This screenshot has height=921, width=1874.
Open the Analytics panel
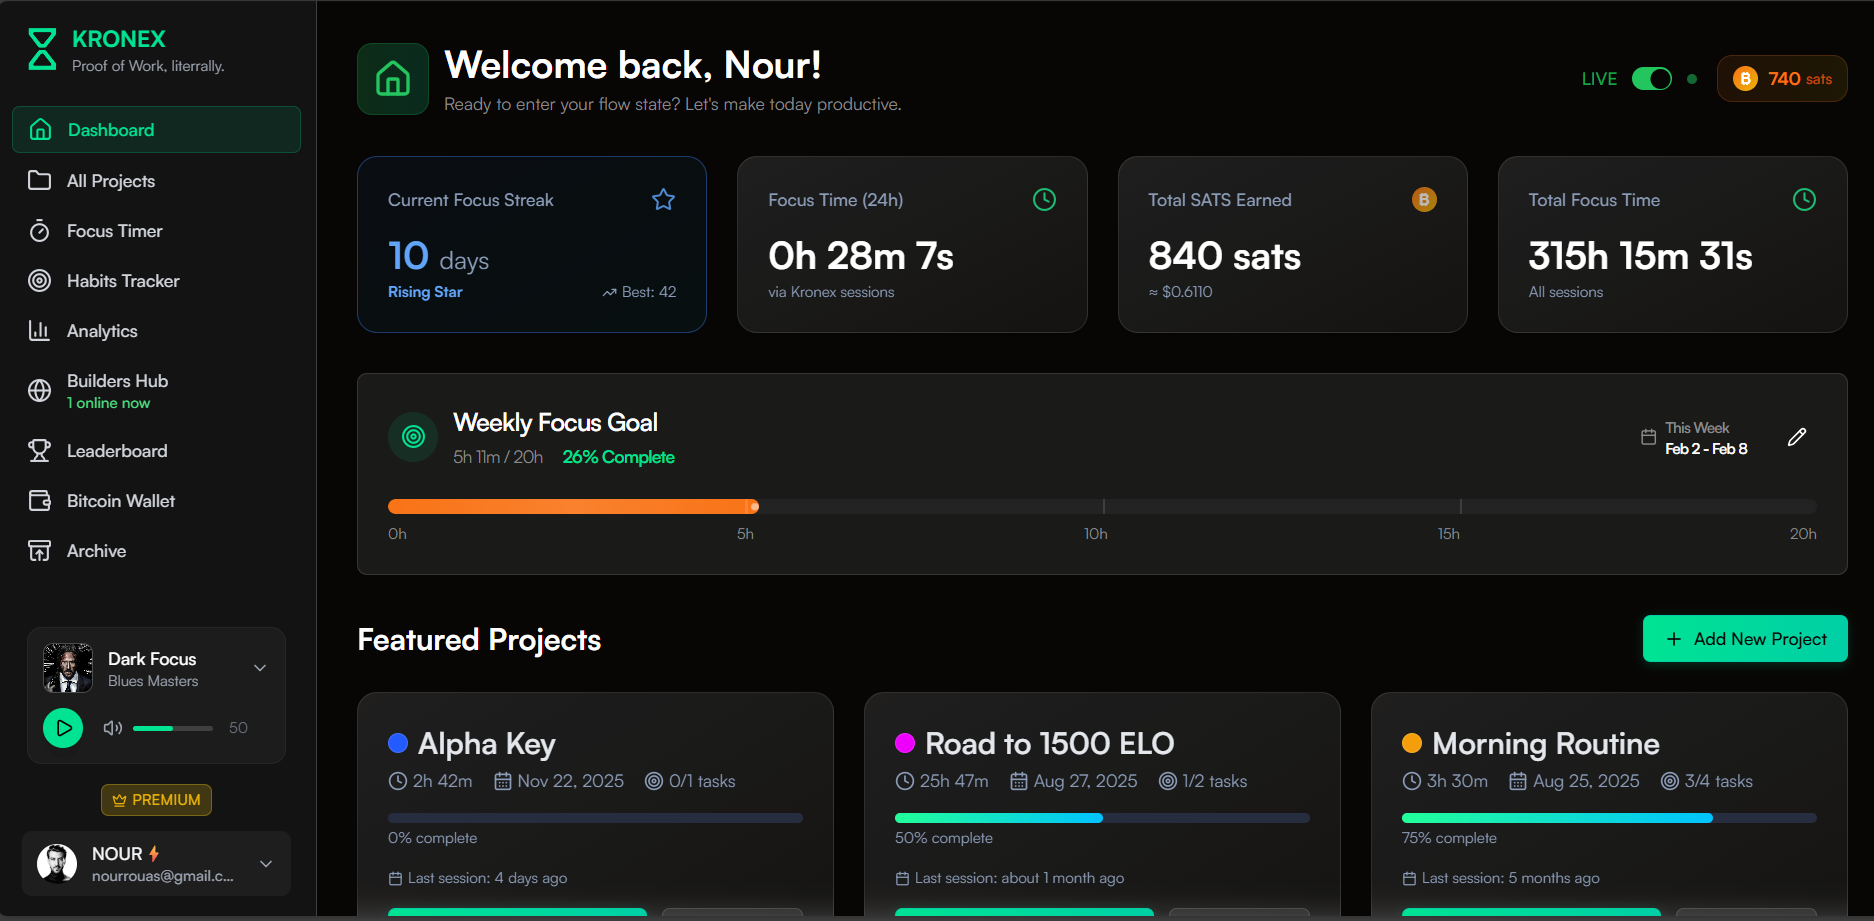tap(101, 331)
